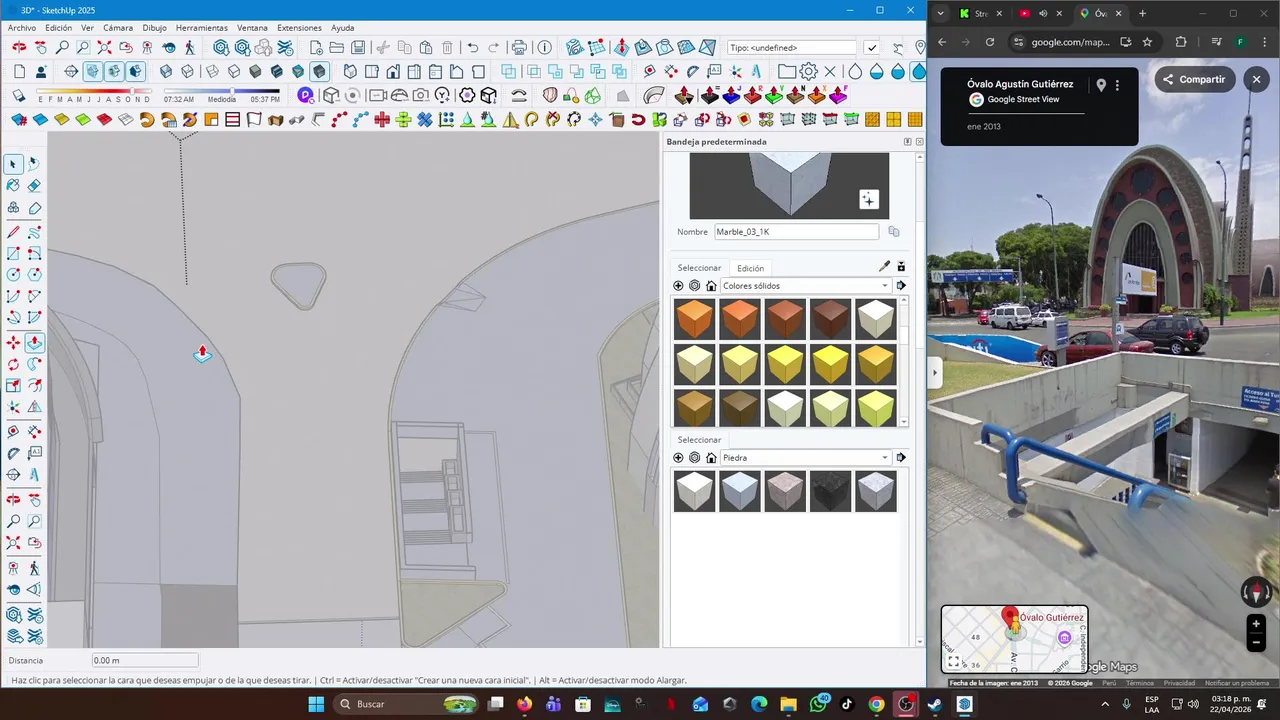Open the Extensiones menu
This screenshot has height=720, width=1280.
coord(300,28)
